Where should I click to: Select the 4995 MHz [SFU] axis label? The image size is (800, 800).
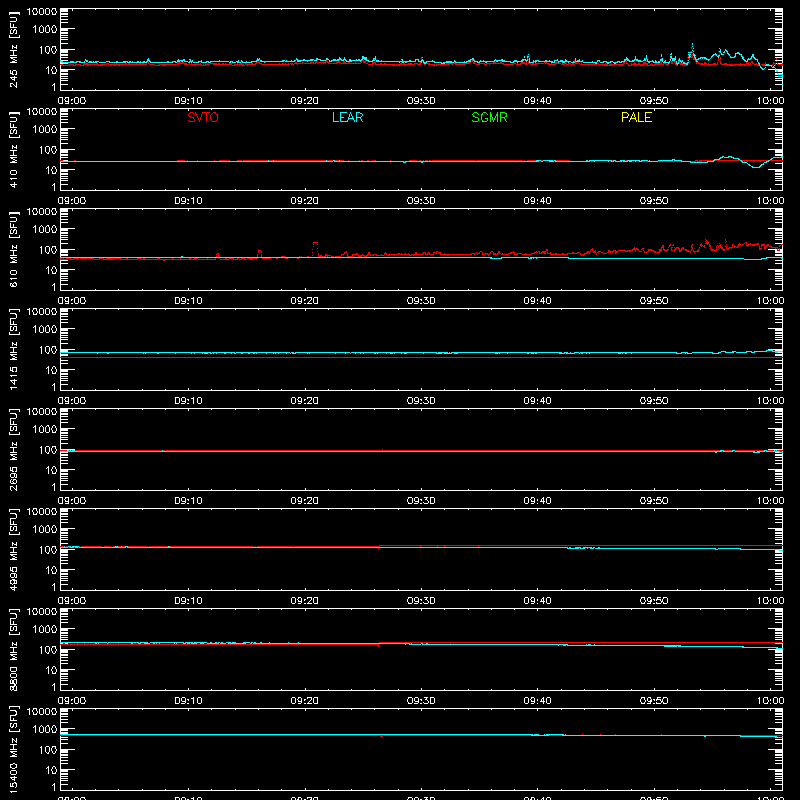[x=13, y=549]
